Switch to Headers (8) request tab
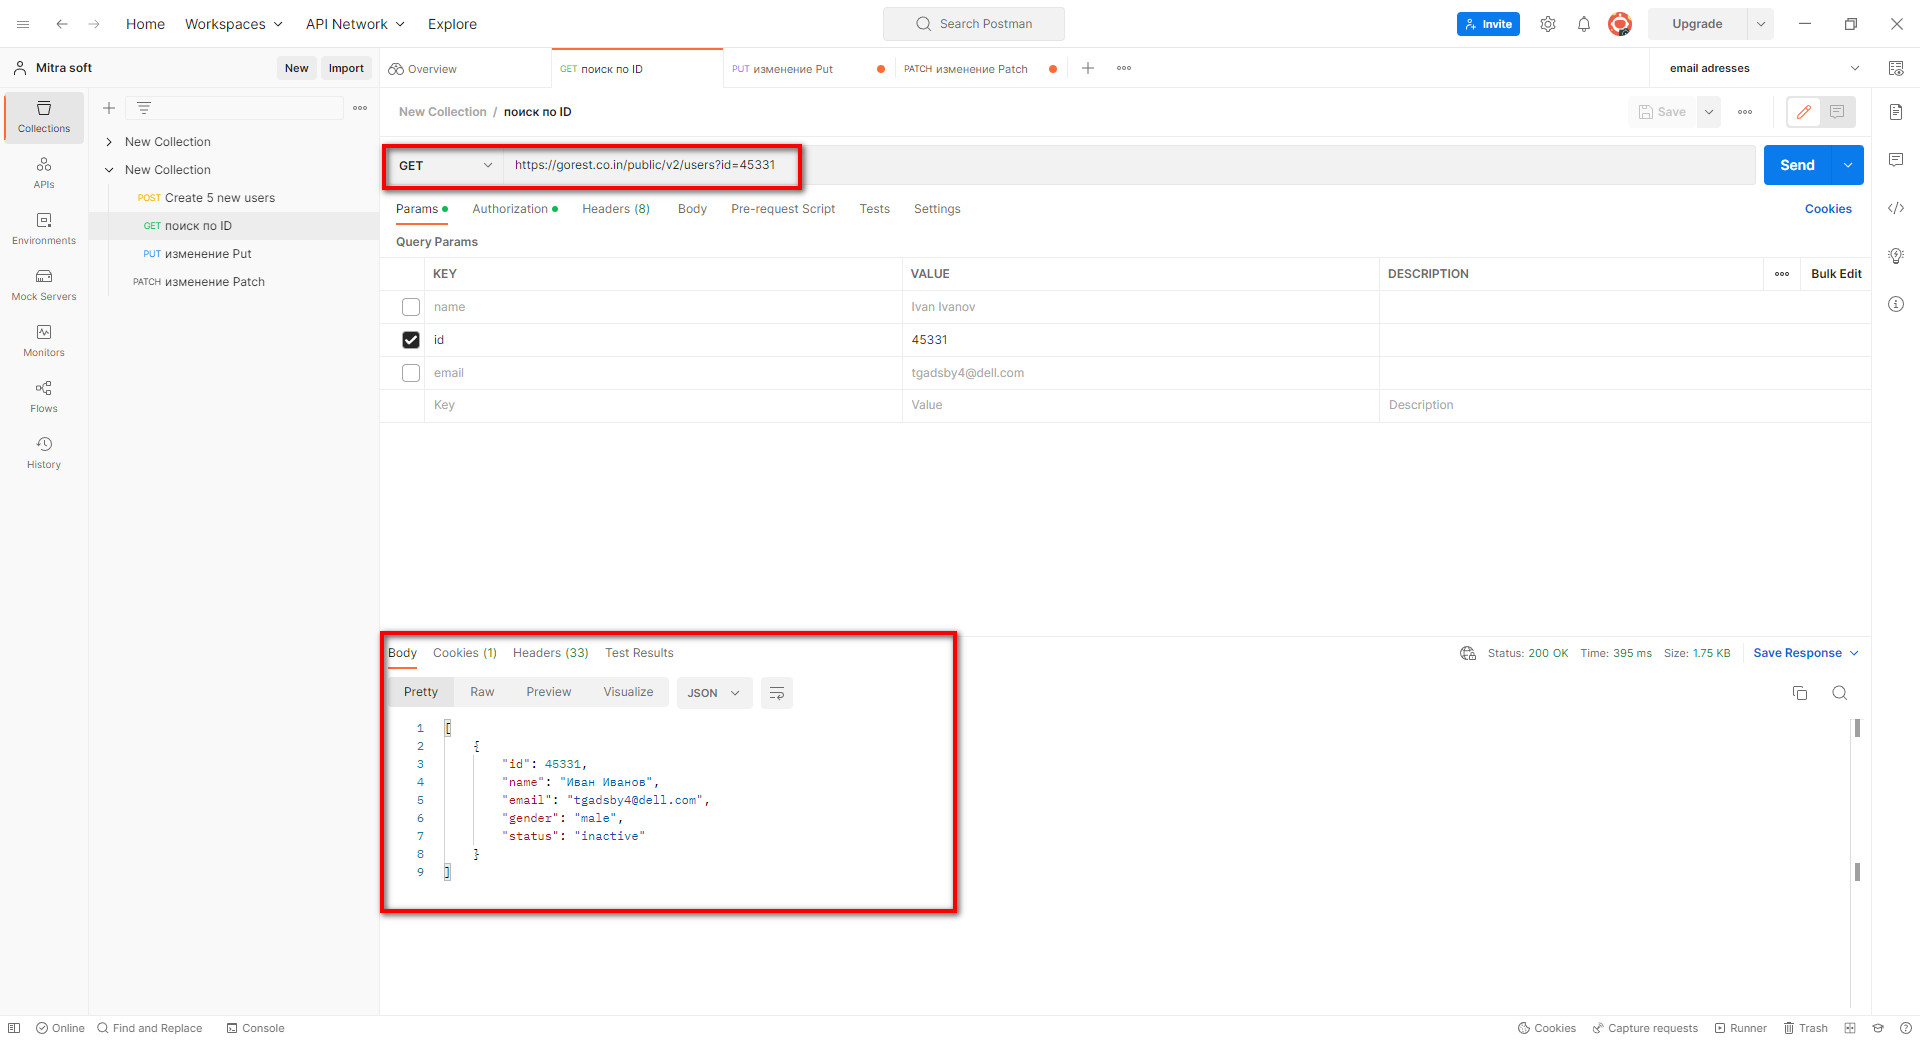 616,209
